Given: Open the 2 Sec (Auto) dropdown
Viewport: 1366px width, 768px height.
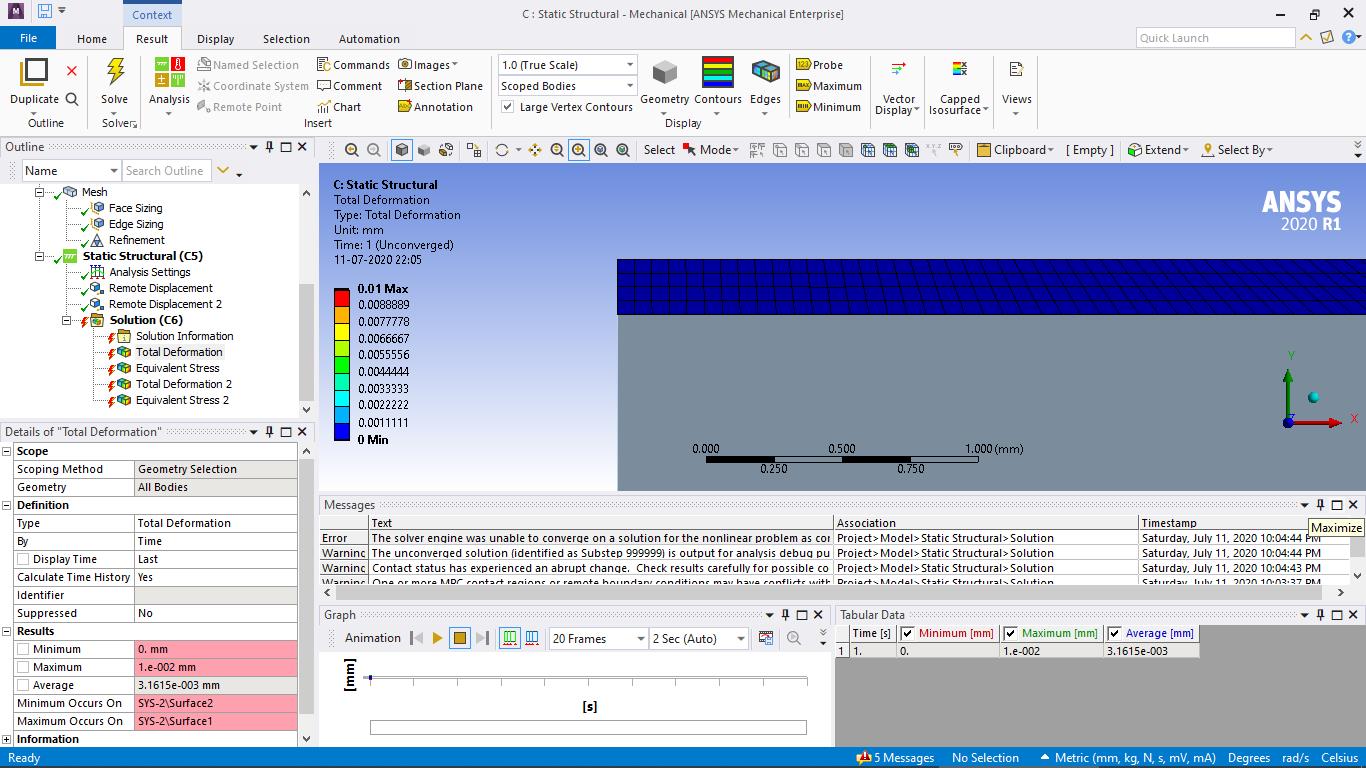Looking at the screenshot, I should tap(698, 638).
